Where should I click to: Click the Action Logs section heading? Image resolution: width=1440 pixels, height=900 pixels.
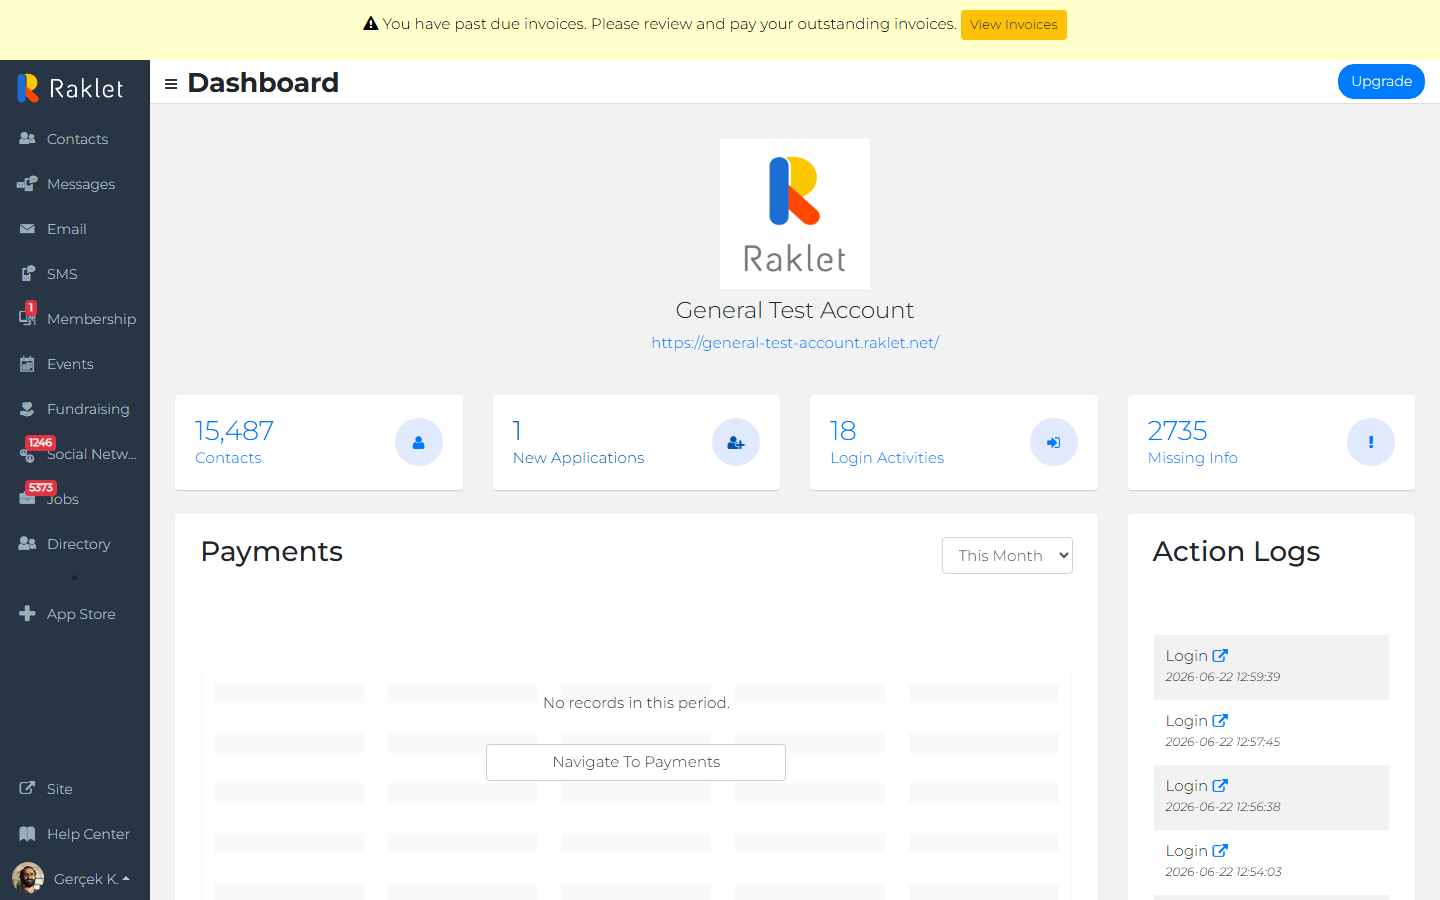1236,552
